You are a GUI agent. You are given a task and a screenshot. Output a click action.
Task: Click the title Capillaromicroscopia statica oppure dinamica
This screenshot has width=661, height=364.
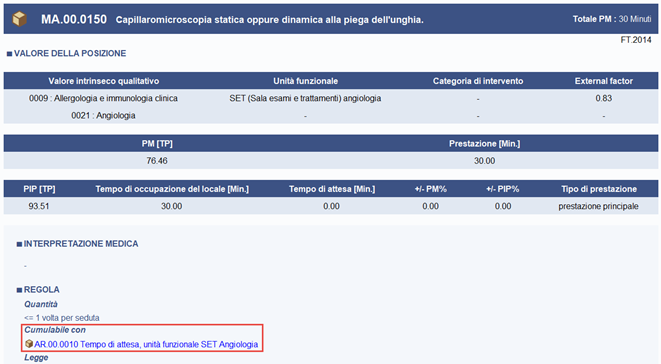[x=269, y=20]
